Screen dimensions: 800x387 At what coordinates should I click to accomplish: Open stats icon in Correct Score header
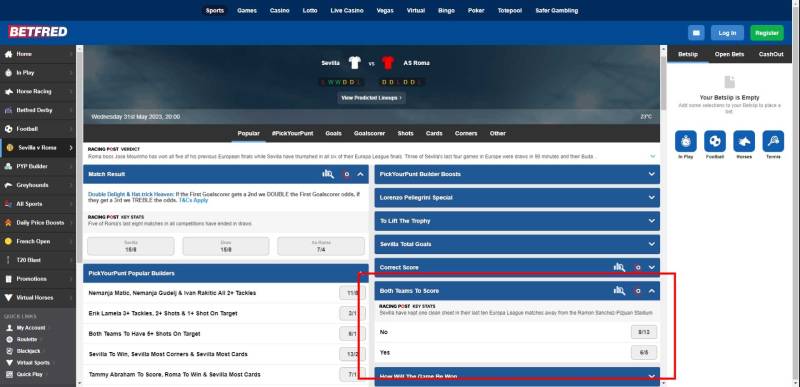pos(619,267)
